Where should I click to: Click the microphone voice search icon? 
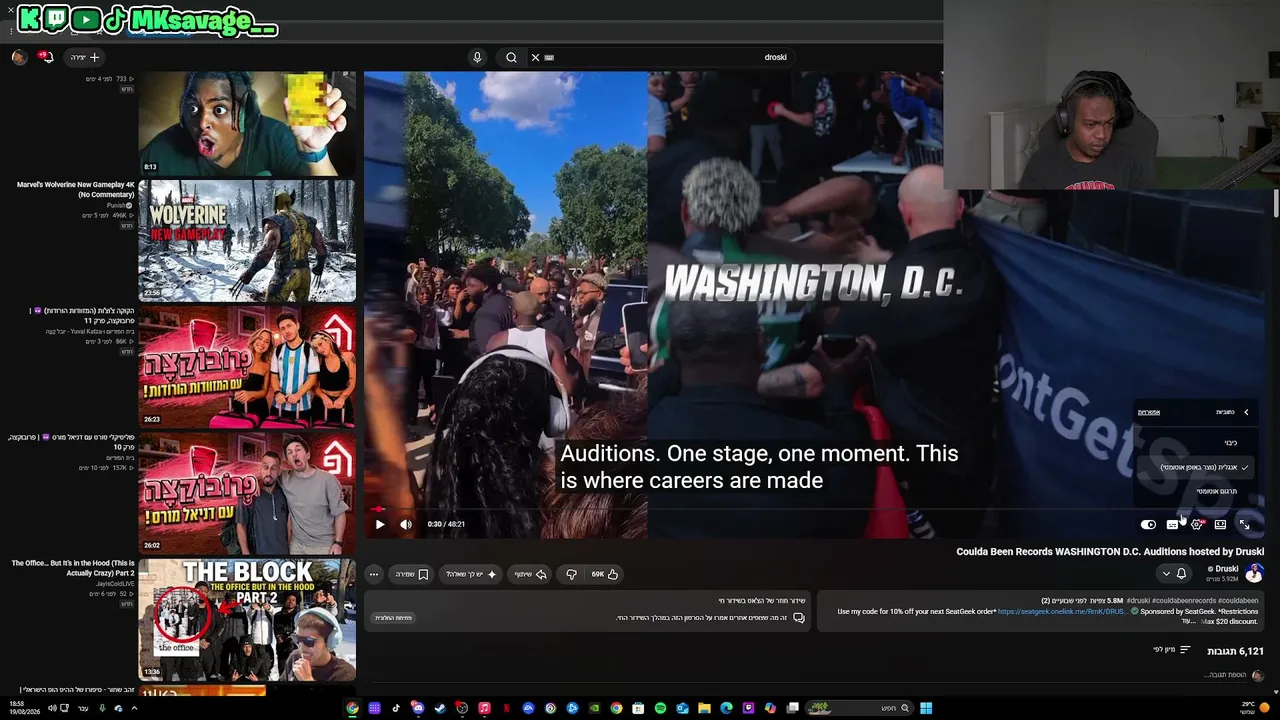(477, 57)
